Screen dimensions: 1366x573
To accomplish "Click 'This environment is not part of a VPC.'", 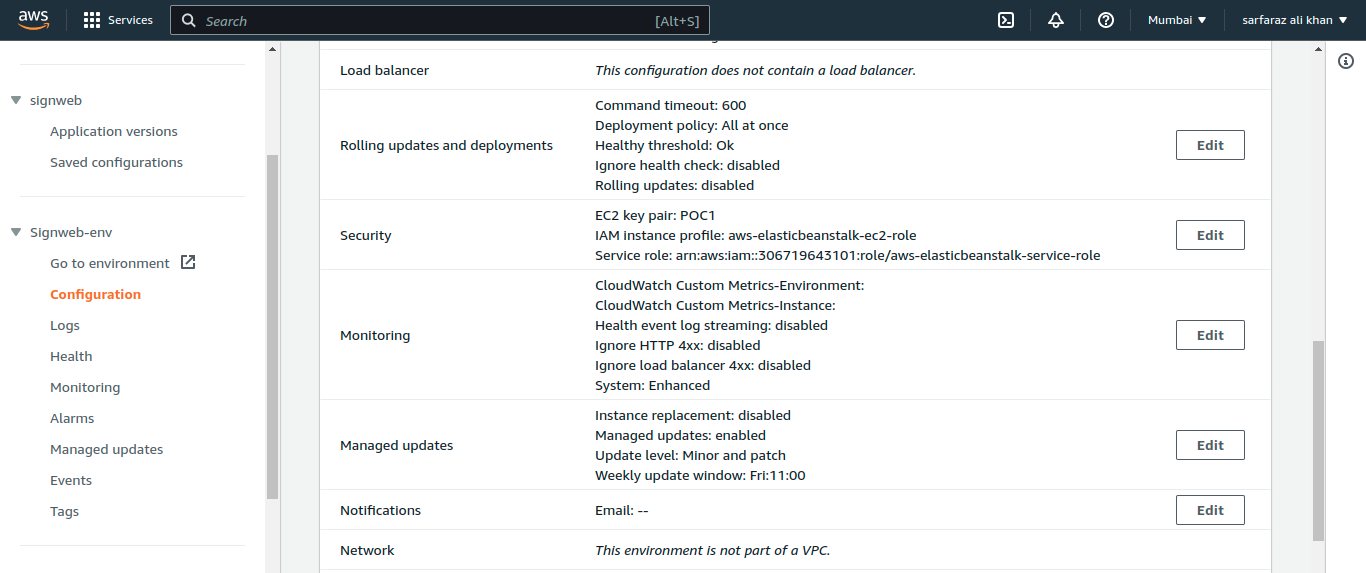I will (712, 550).
